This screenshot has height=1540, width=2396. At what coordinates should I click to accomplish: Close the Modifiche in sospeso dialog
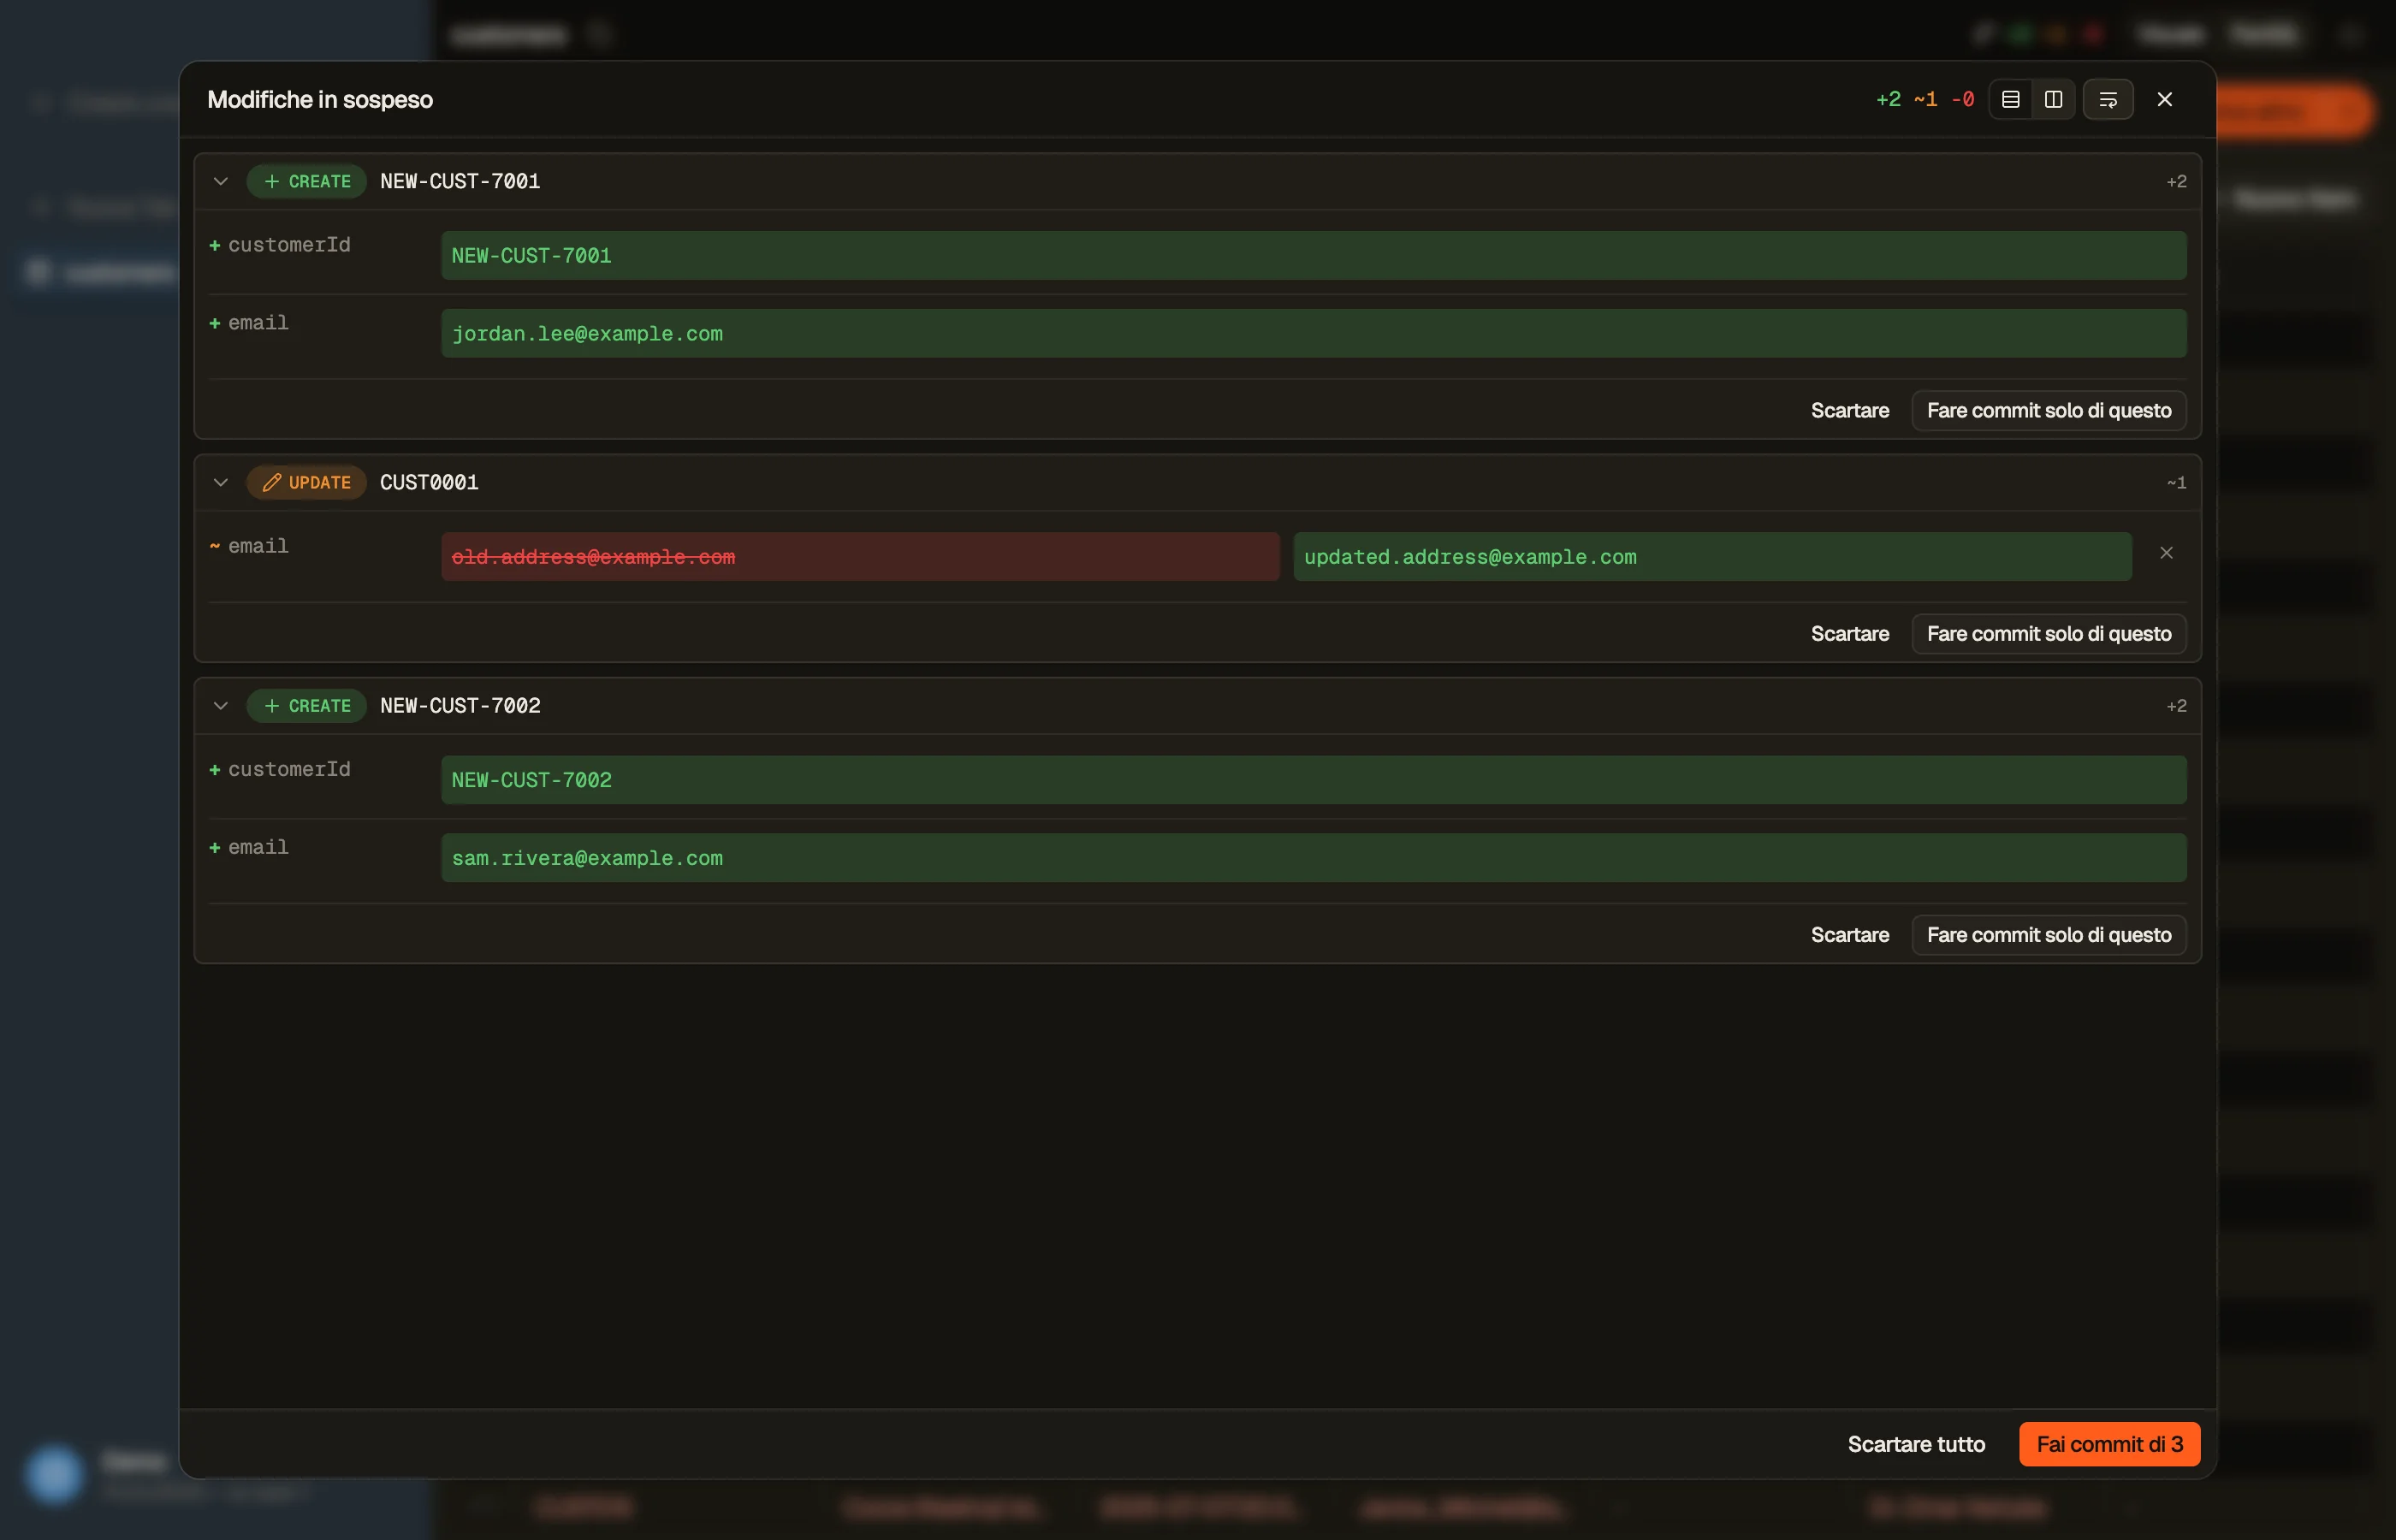(x=2165, y=99)
